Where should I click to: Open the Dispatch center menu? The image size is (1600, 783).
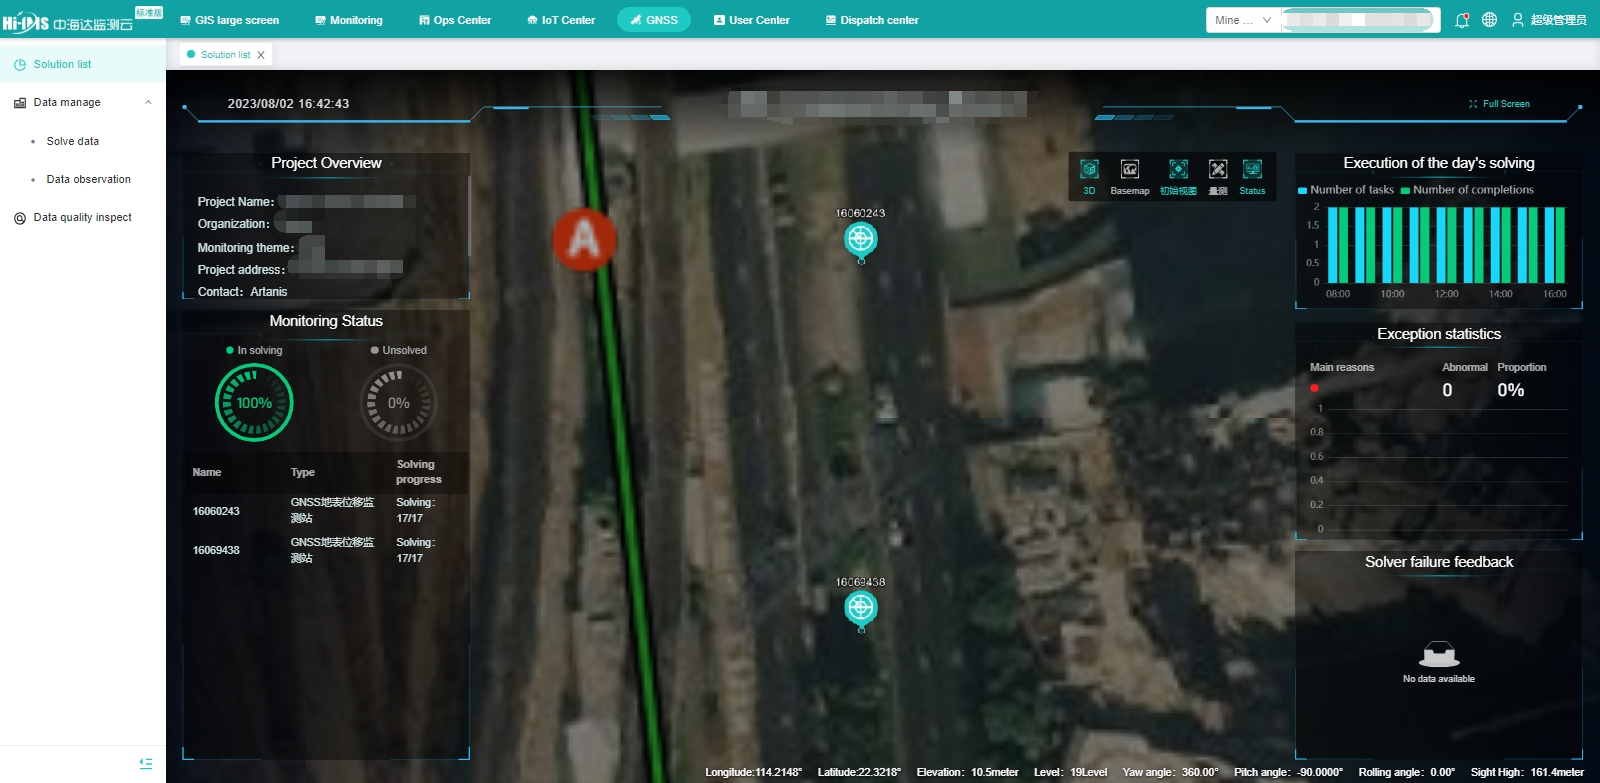coord(872,20)
